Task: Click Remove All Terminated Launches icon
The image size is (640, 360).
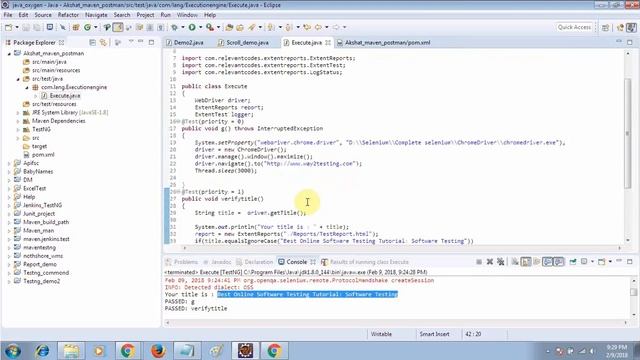Action: point(500,262)
